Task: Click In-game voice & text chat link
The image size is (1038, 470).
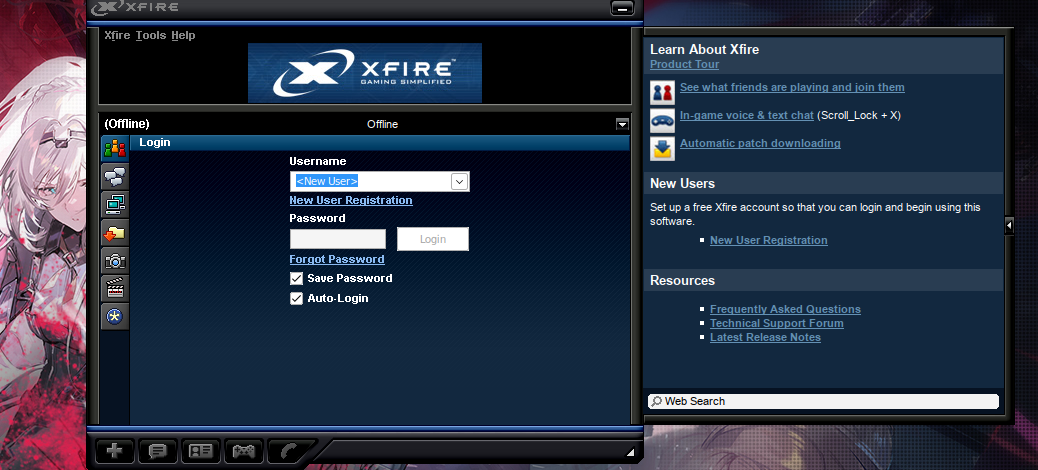Action: click(747, 115)
